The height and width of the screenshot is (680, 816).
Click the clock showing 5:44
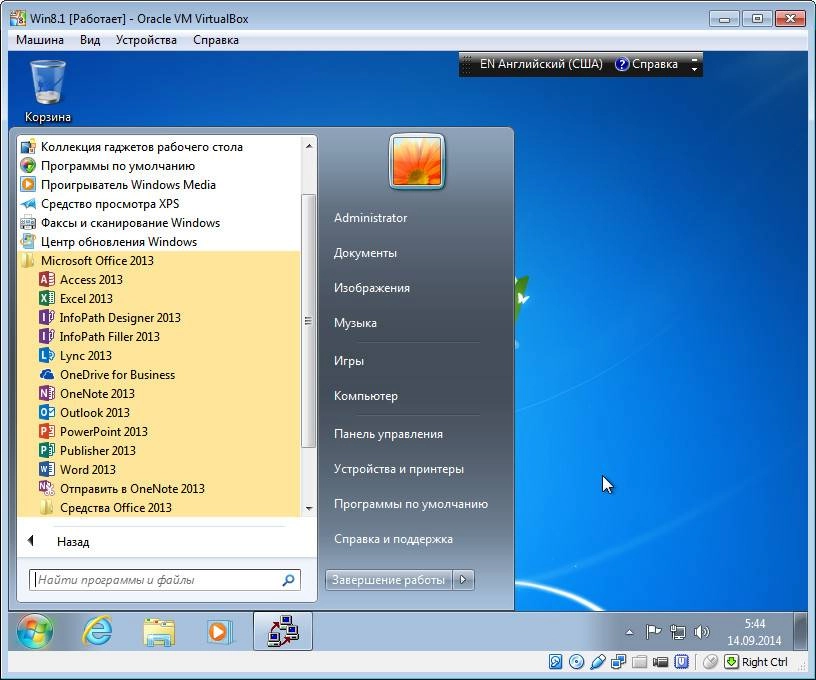[754, 632]
